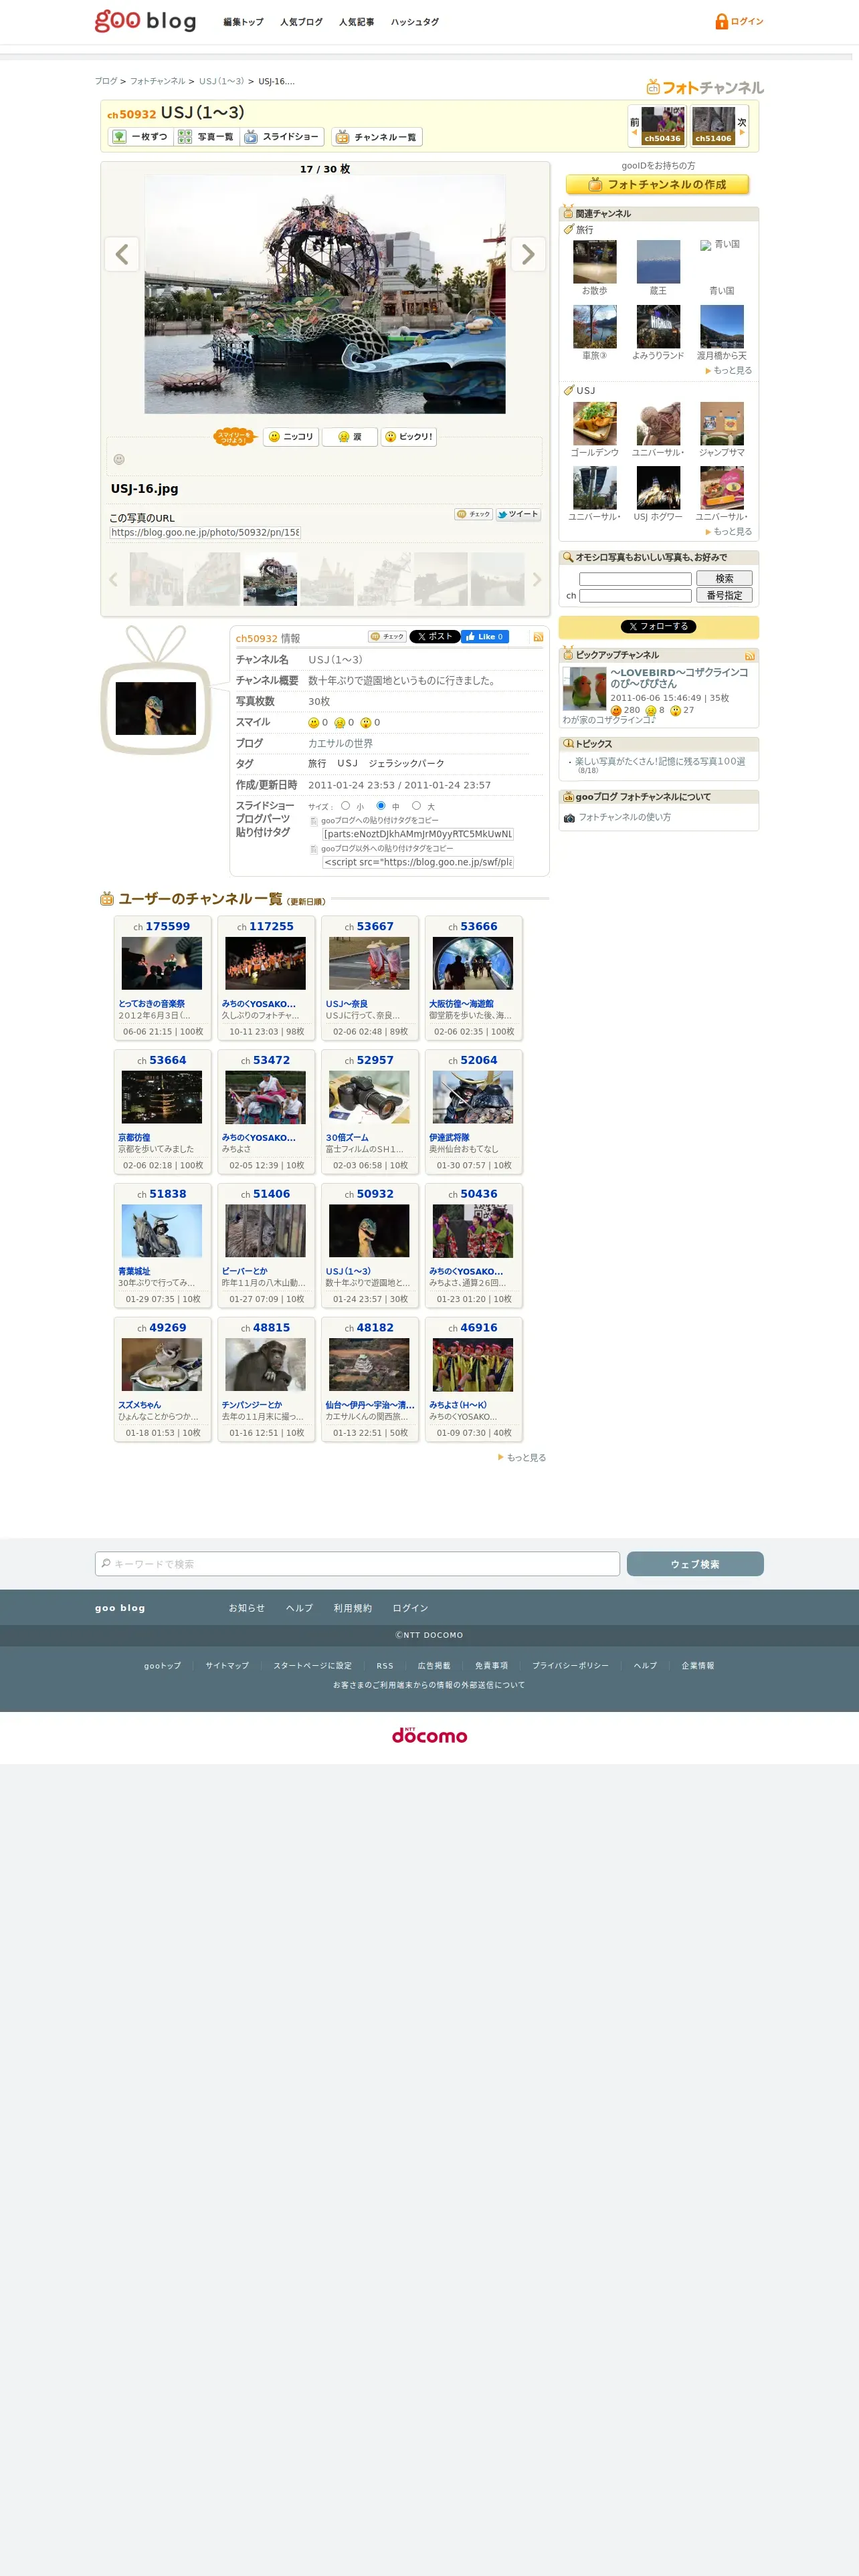This screenshot has height=2576, width=859.
Task: Click the ch number input field
Action: tap(635, 596)
